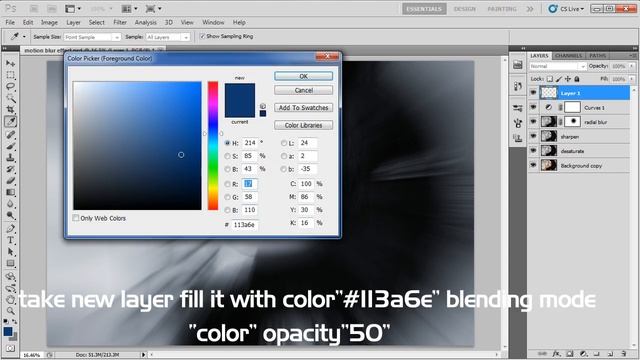Open the Adjustments panel icon

coord(518,107)
